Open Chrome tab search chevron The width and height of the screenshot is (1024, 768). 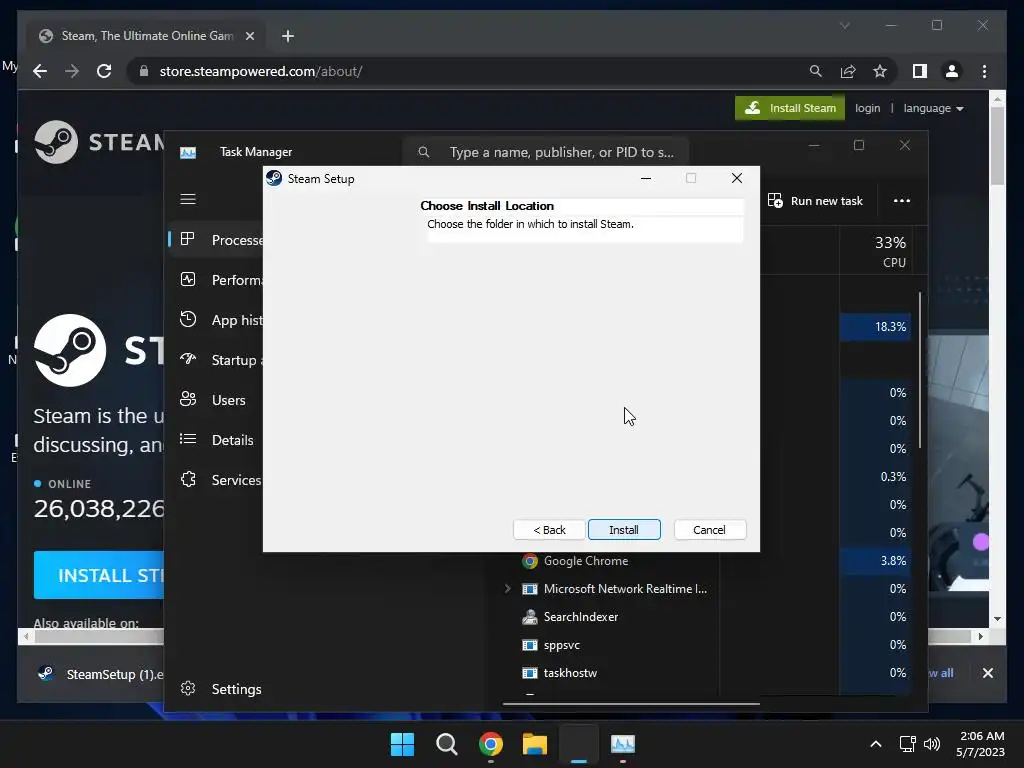point(844,25)
